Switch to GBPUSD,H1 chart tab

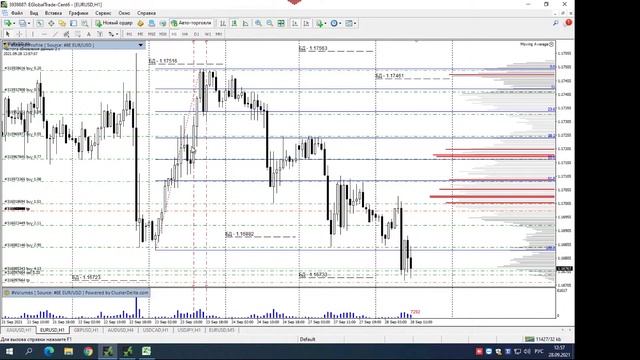click(x=86, y=330)
